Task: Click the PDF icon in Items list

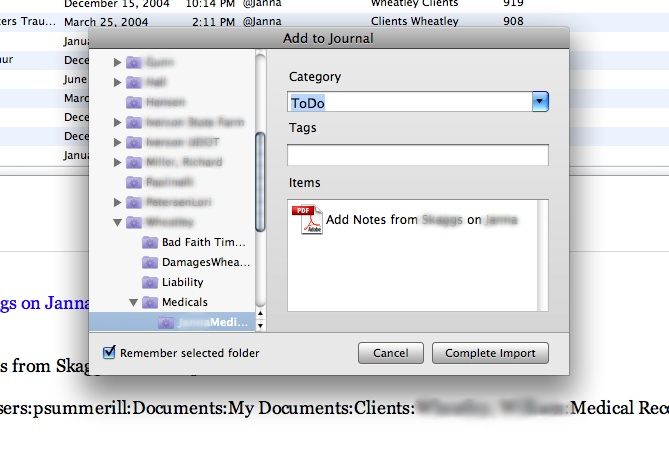Action: point(307,219)
